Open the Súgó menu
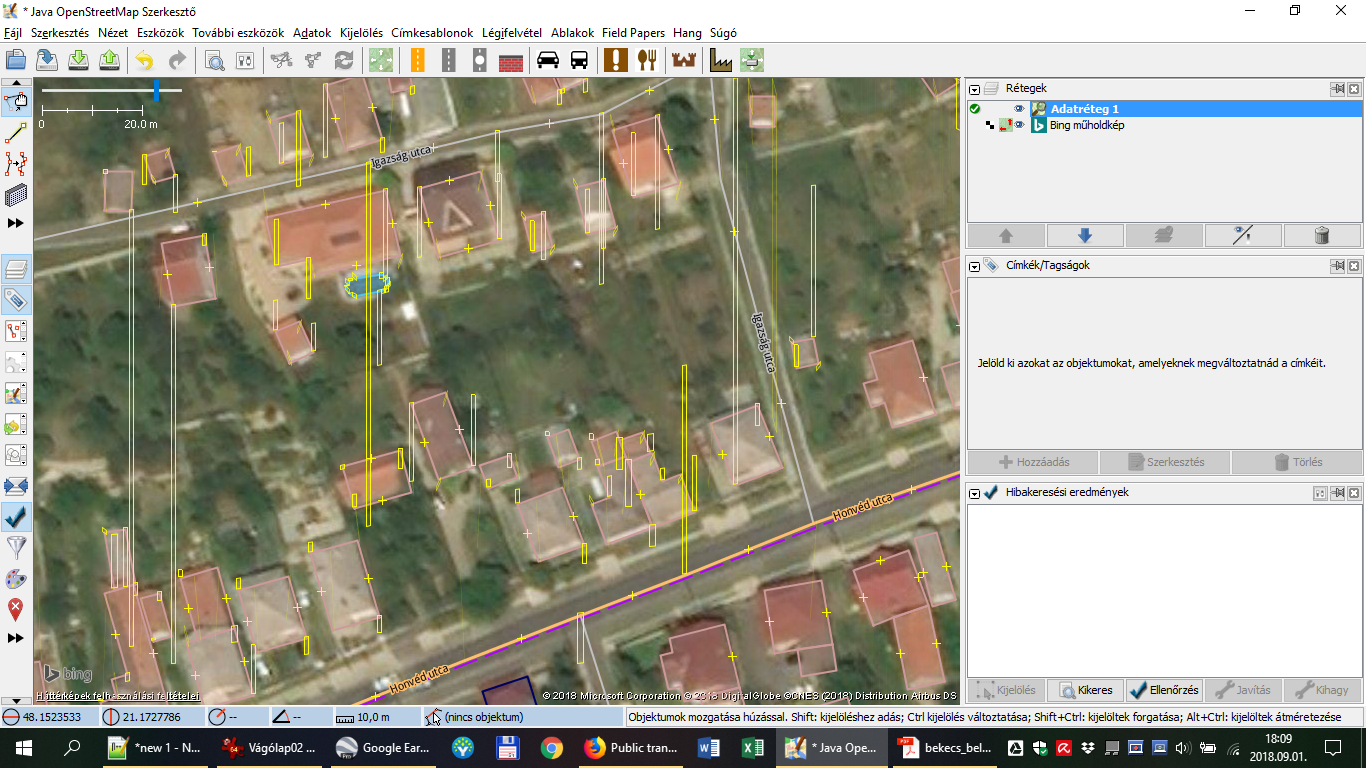 723,33
